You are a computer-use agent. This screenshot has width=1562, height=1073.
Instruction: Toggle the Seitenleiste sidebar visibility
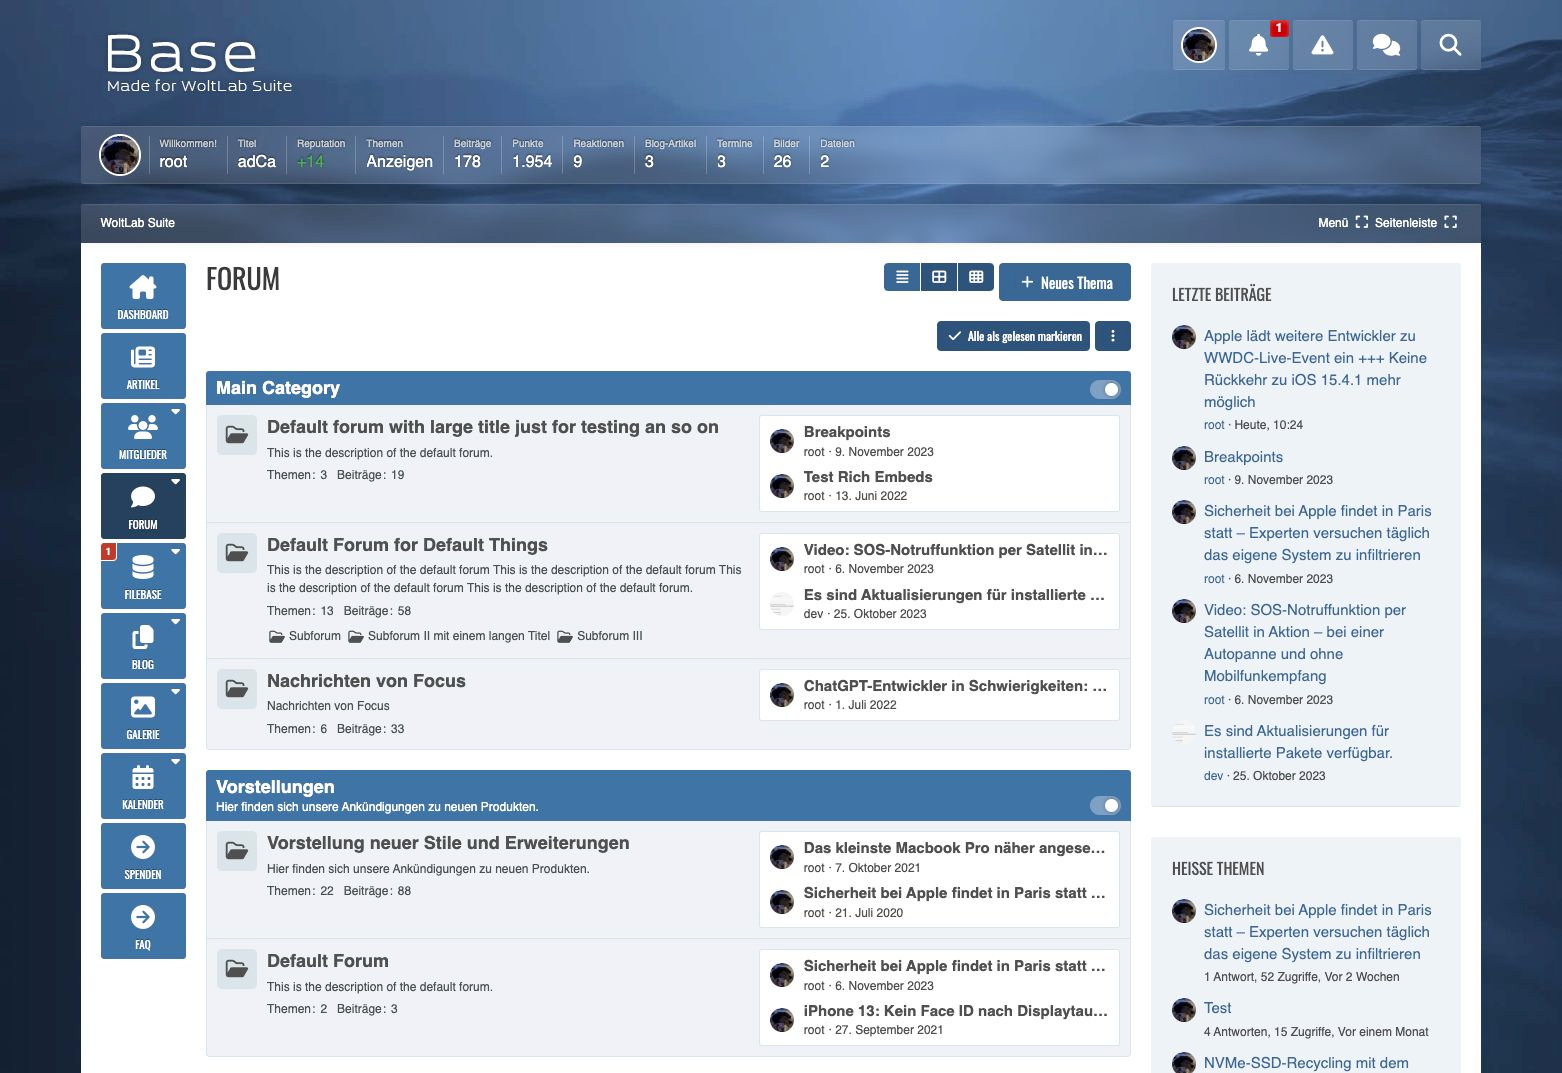point(1415,223)
